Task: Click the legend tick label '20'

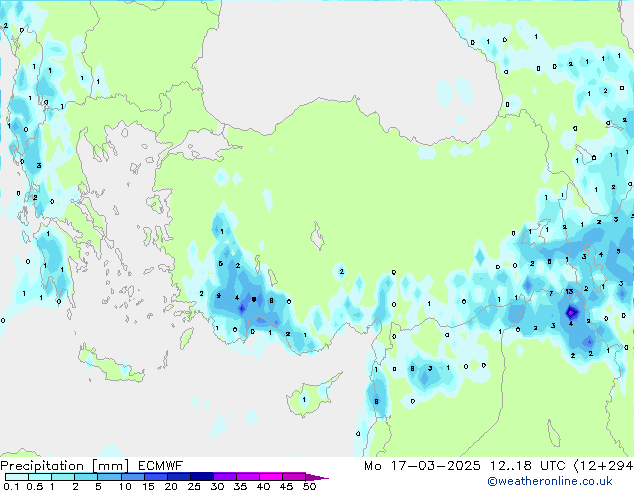Action: pyautogui.click(x=171, y=486)
